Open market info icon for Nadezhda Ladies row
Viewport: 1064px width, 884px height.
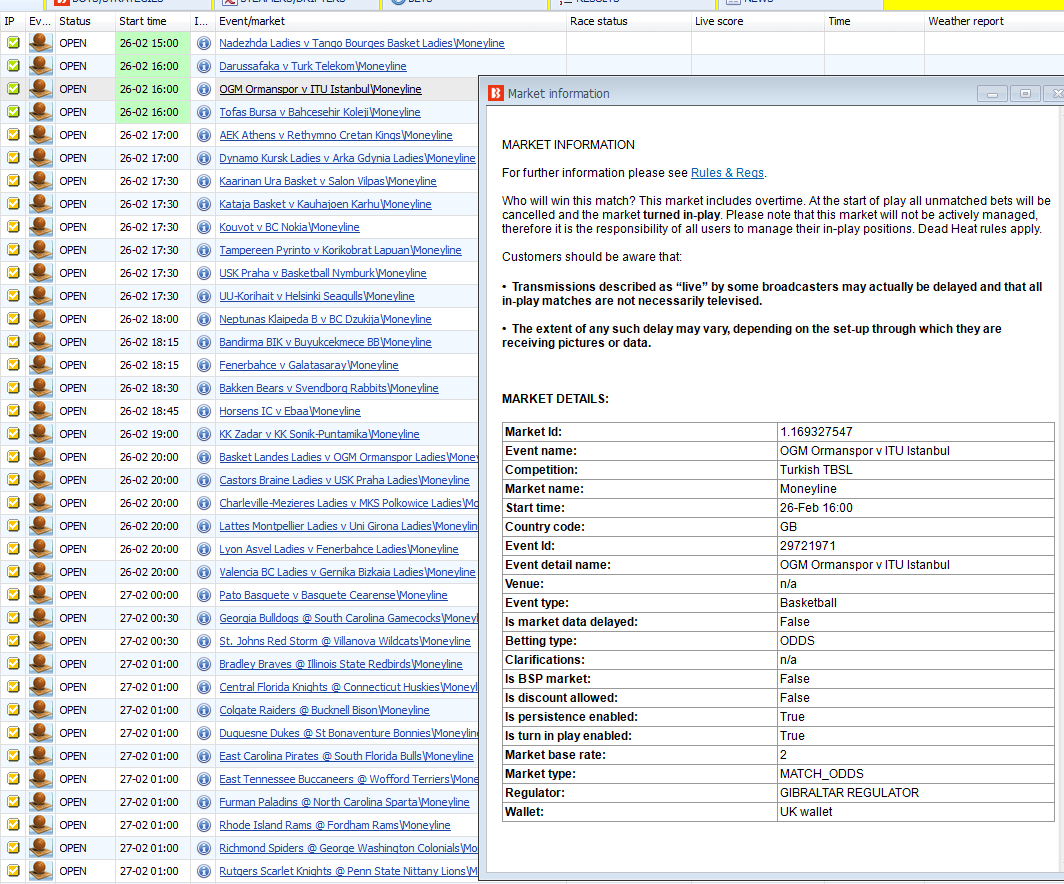(204, 43)
